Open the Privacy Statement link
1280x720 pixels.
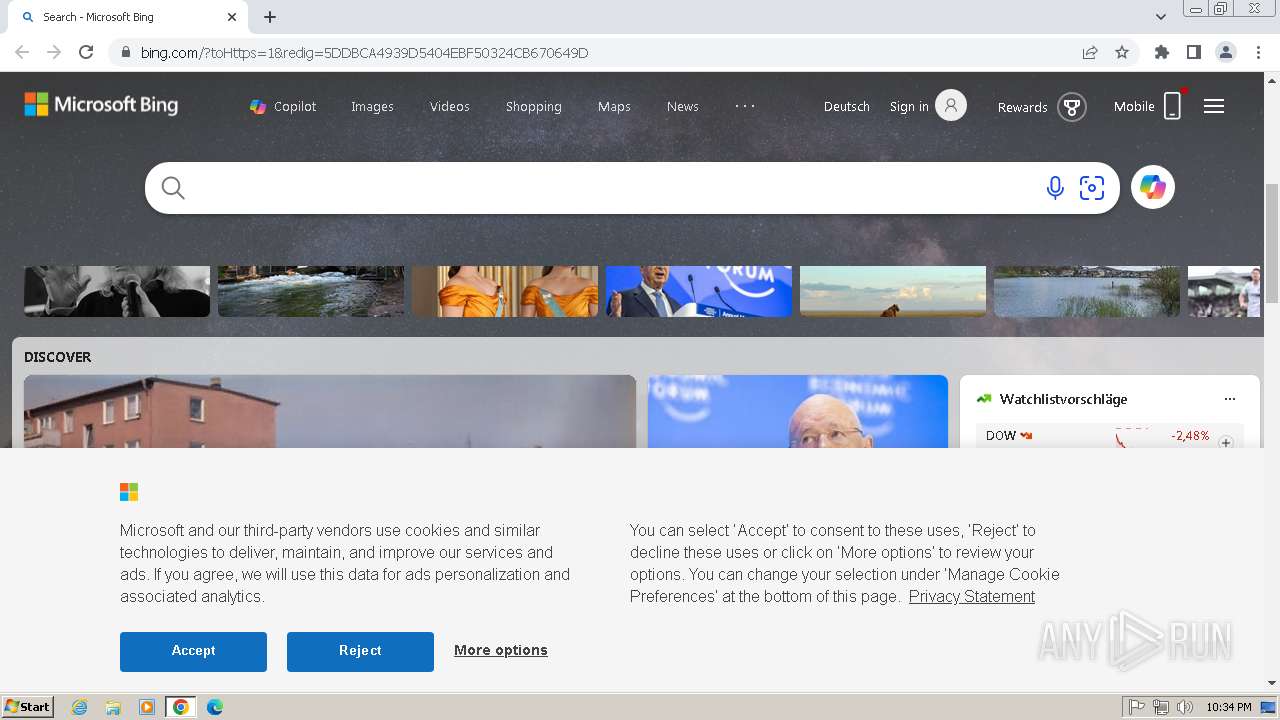972,596
